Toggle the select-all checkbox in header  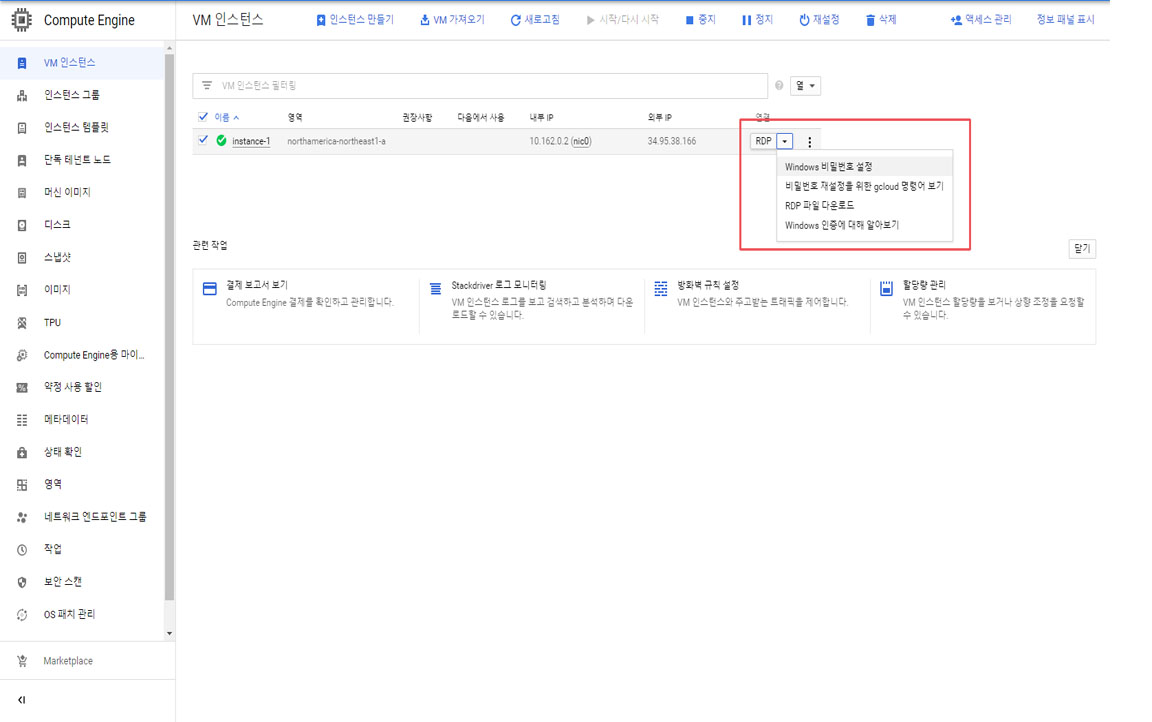click(203, 117)
